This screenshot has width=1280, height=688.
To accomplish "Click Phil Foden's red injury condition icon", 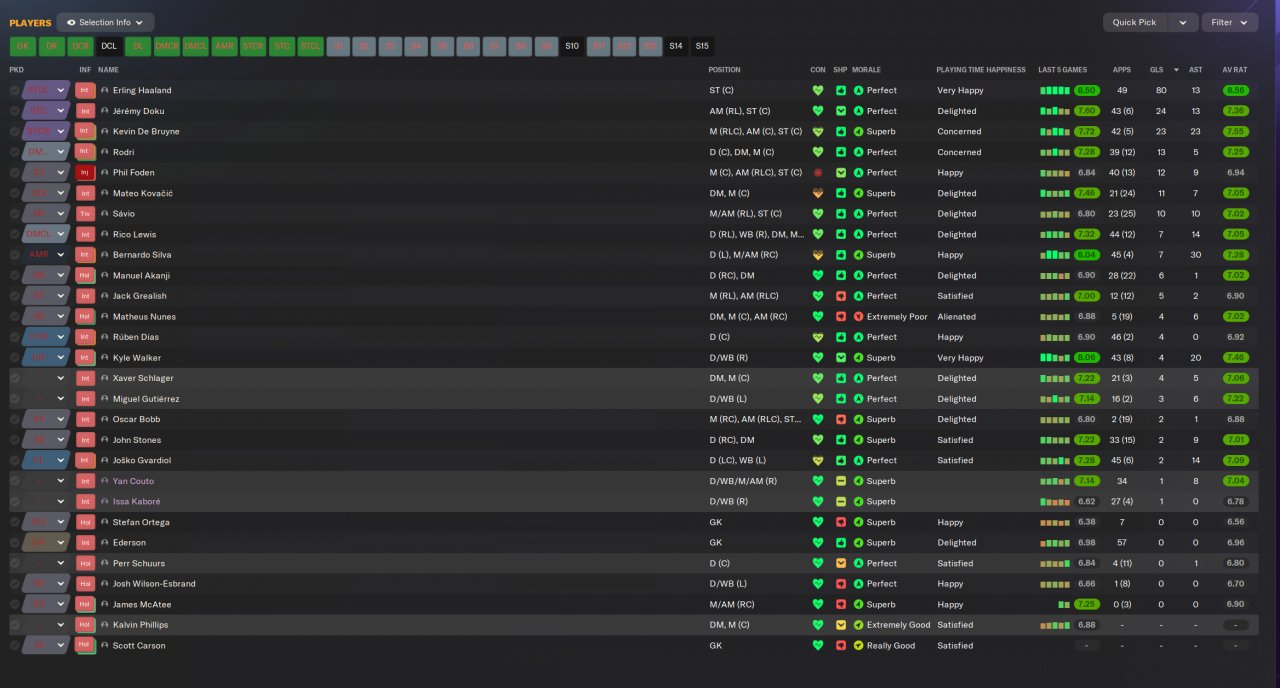I will [x=817, y=173].
